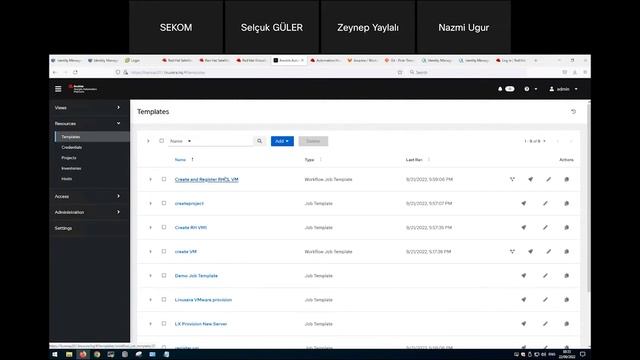The width and height of the screenshot is (640, 360).
Task: Open the Windows Start menu
Action: click(55, 354)
